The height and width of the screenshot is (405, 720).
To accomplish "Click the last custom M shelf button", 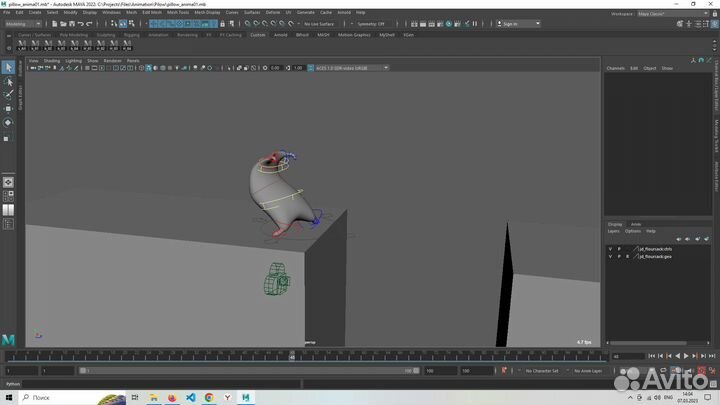I will (127, 45).
